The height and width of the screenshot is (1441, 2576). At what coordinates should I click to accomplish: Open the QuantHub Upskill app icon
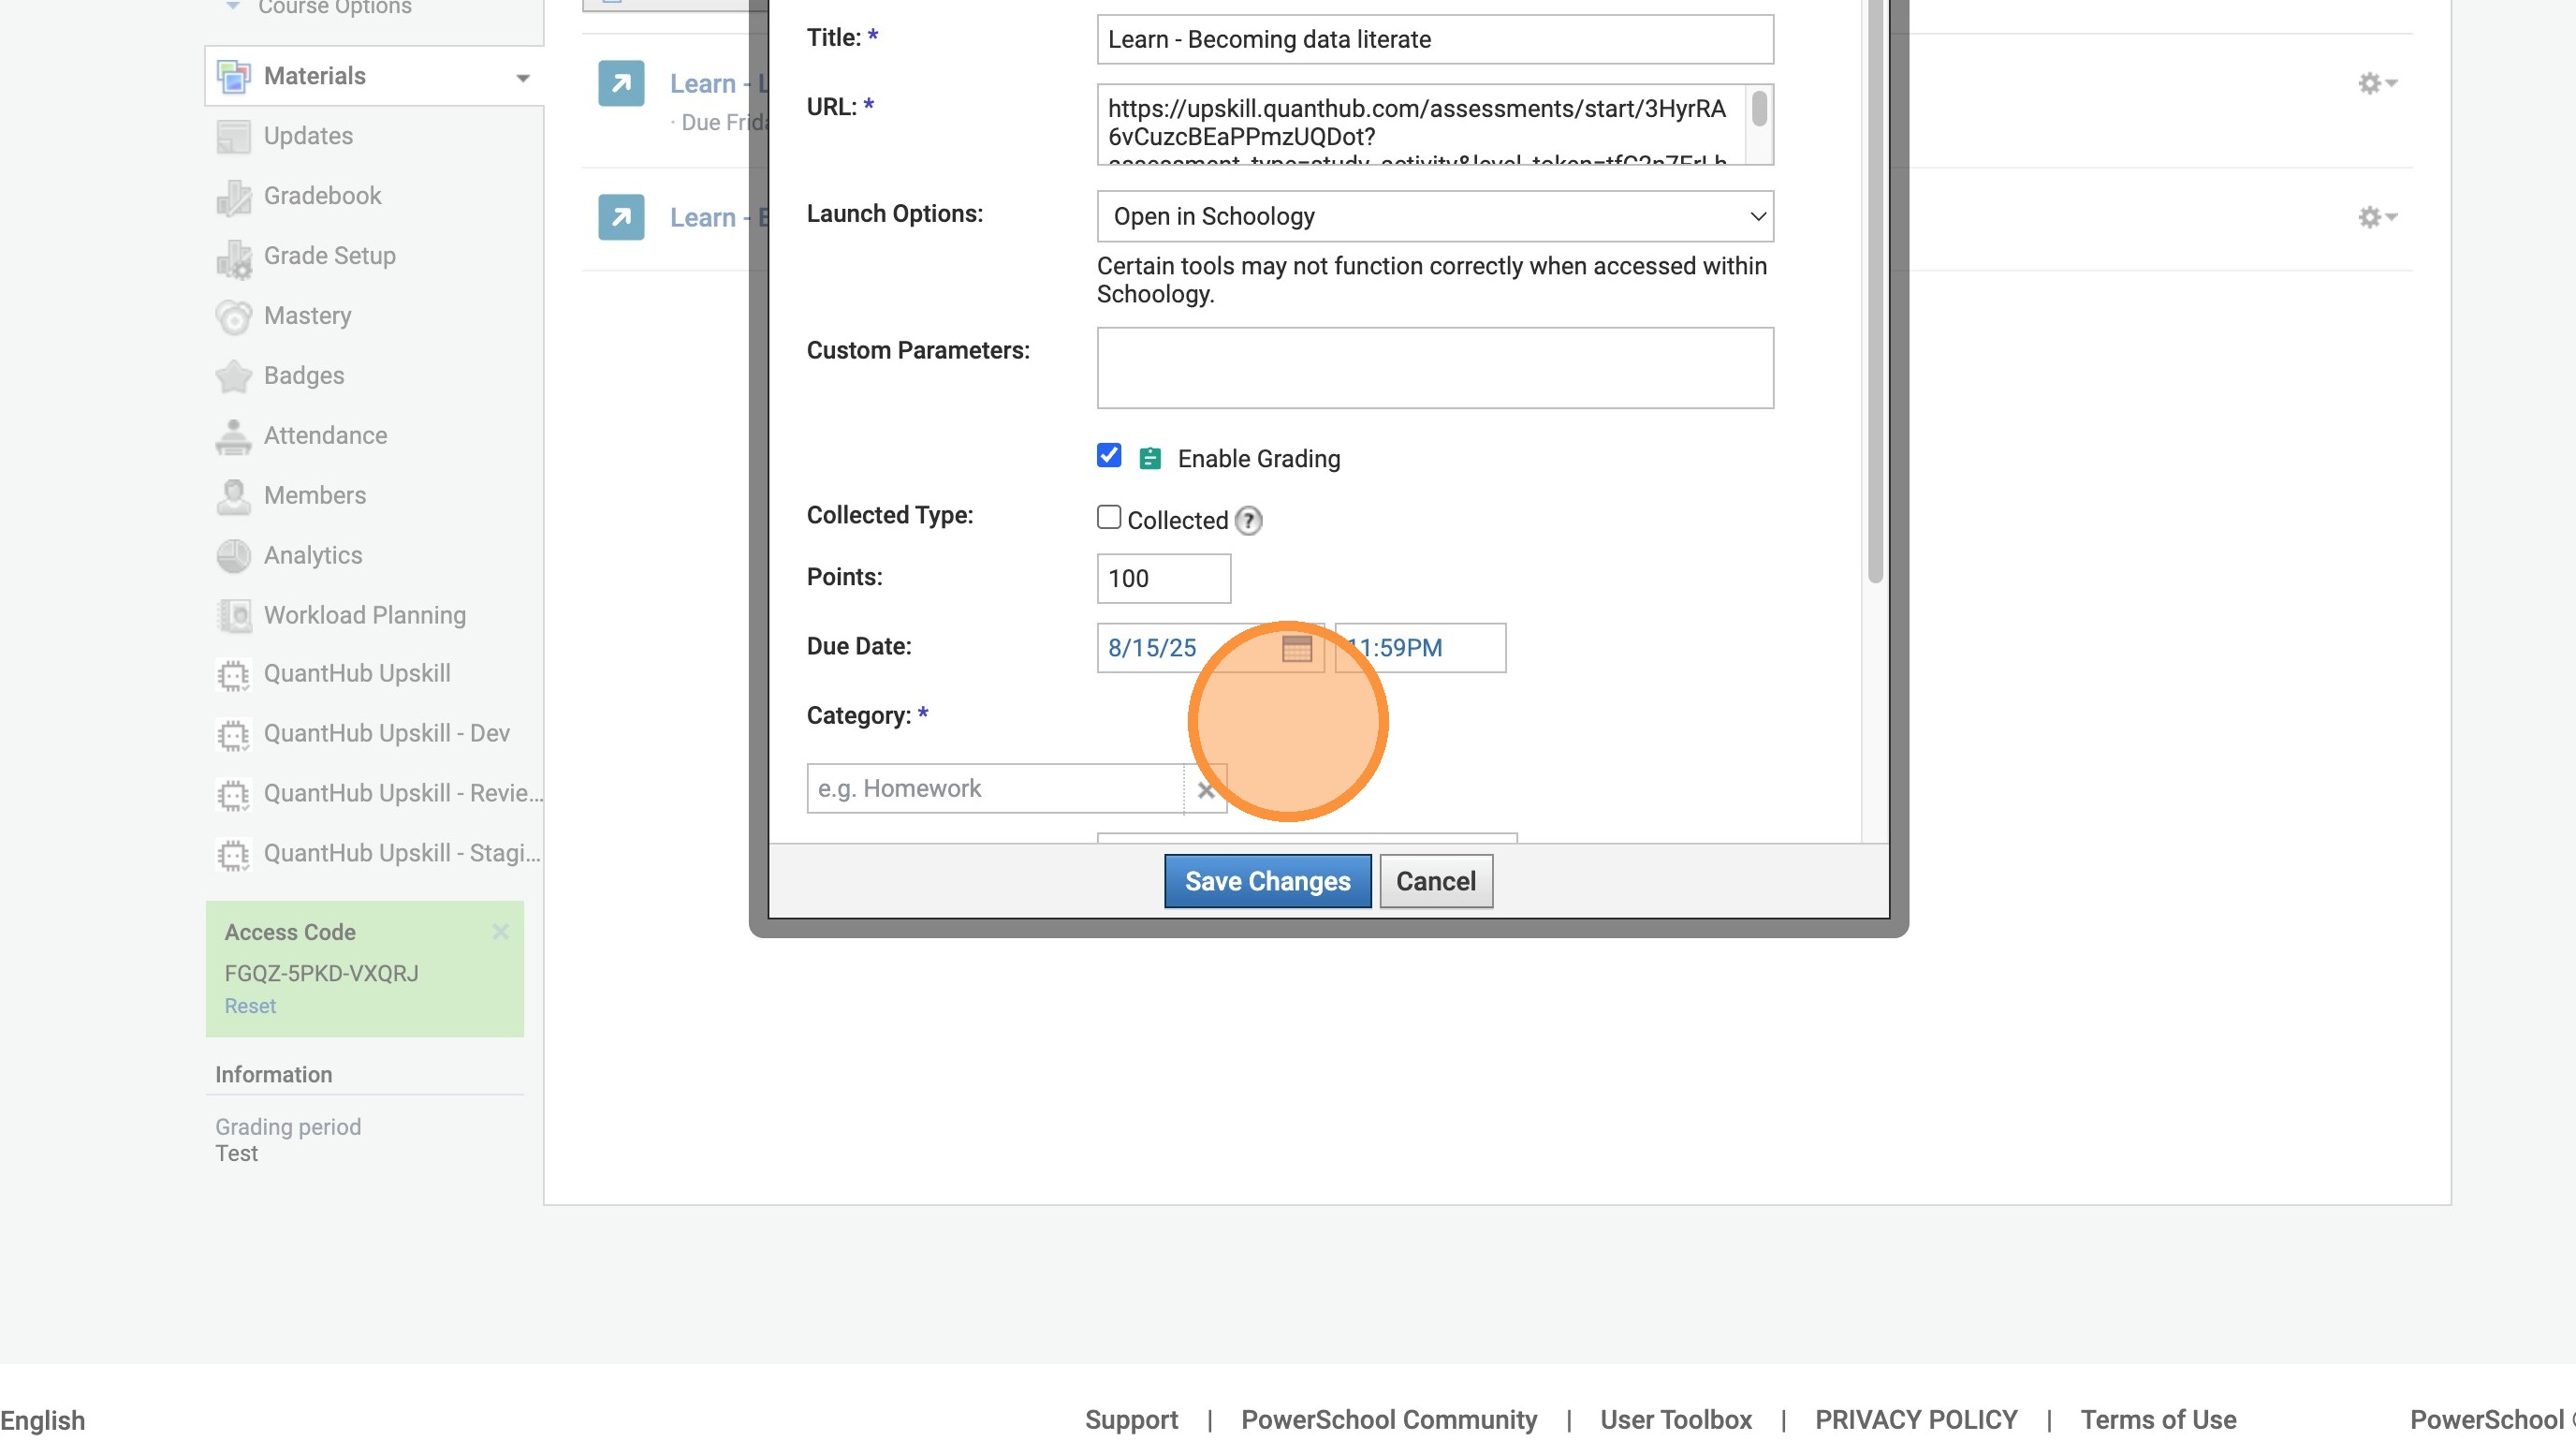(x=233, y=675)
